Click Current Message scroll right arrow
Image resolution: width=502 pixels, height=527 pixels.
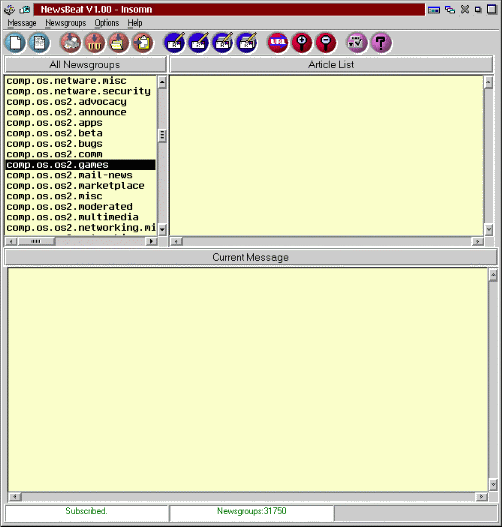tap(482, 496)
